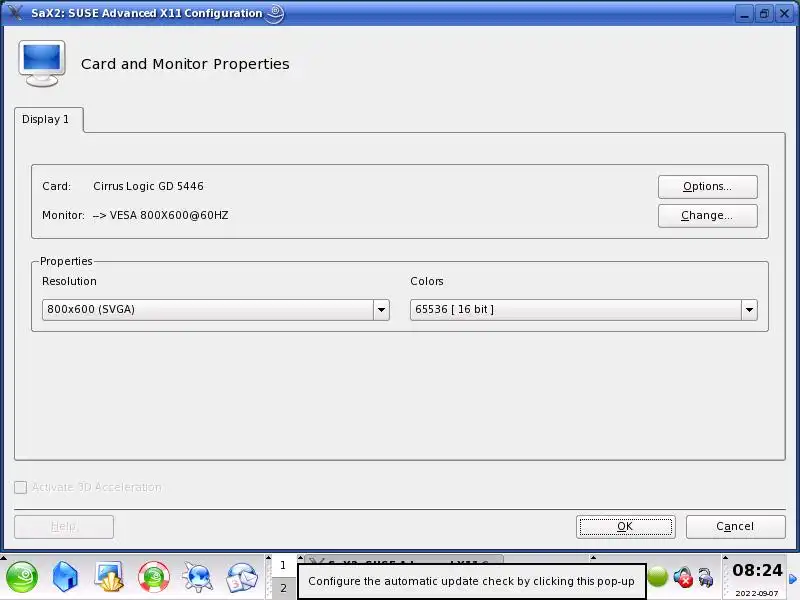Open the system tray icon beside the volume icon

(706, 577)
